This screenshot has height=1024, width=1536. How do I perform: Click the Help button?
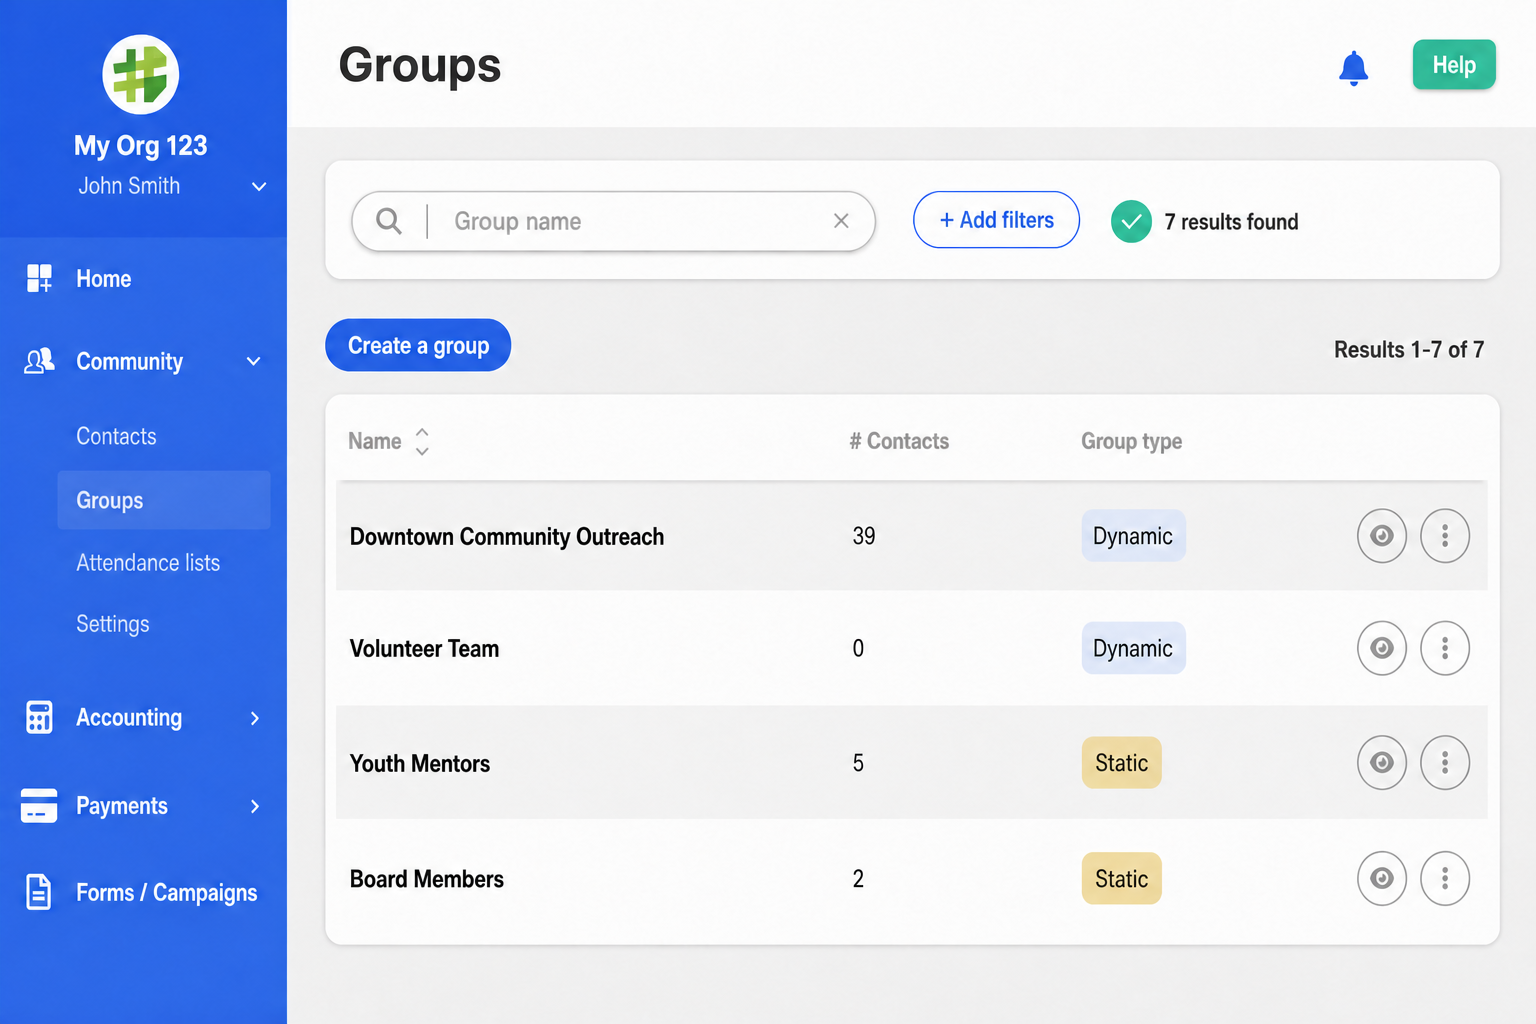[x=1454, y=65]
